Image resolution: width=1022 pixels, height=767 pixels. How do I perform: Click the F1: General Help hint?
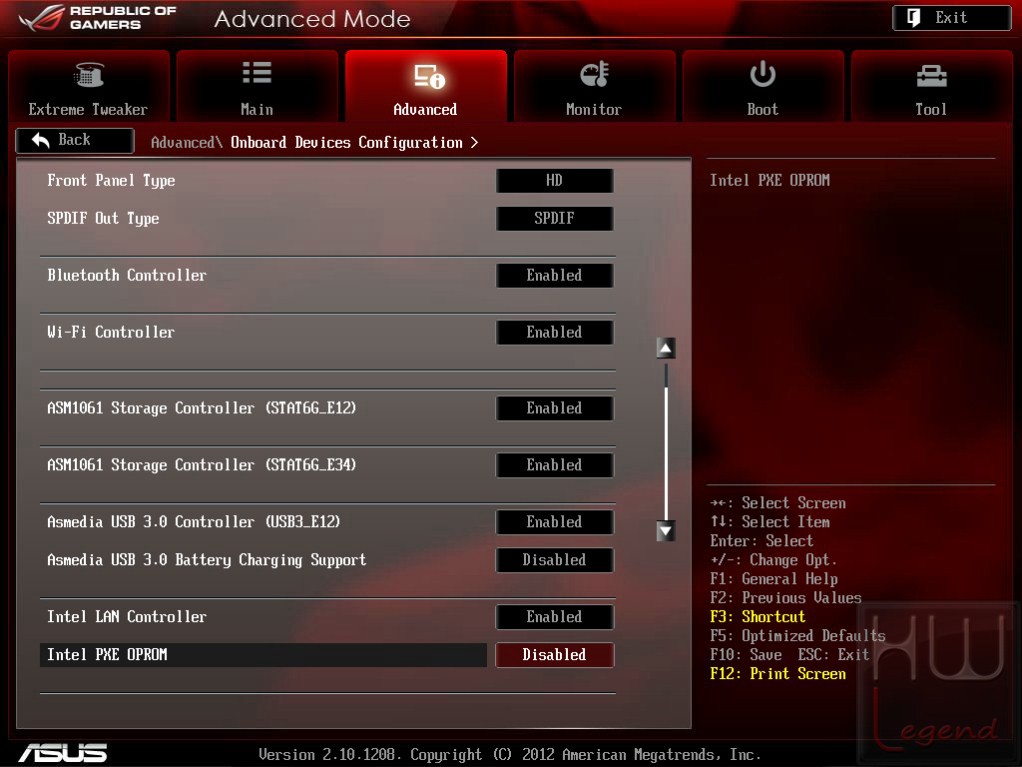click(x=774, y=579)
